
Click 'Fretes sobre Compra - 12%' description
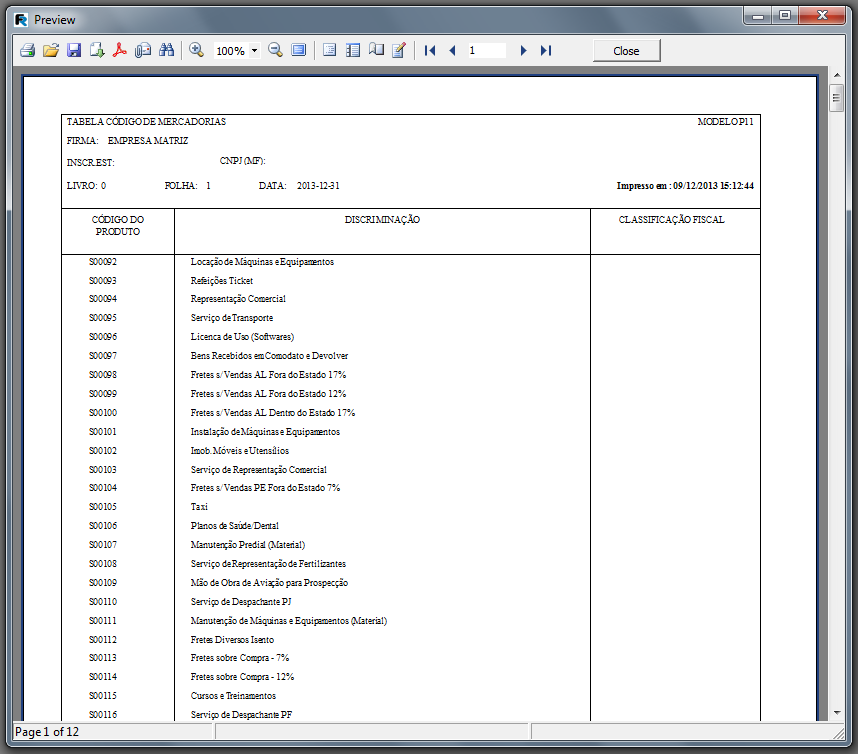tap(242, 677)
